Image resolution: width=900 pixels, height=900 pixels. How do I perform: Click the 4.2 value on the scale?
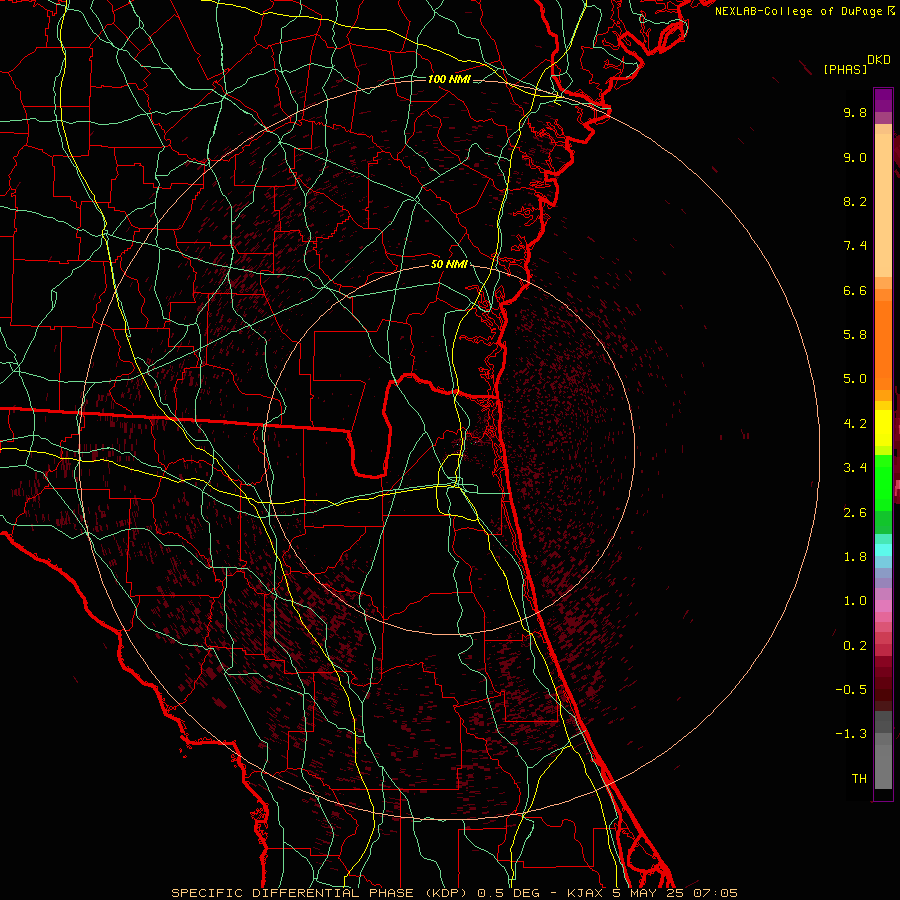[855, 424]
